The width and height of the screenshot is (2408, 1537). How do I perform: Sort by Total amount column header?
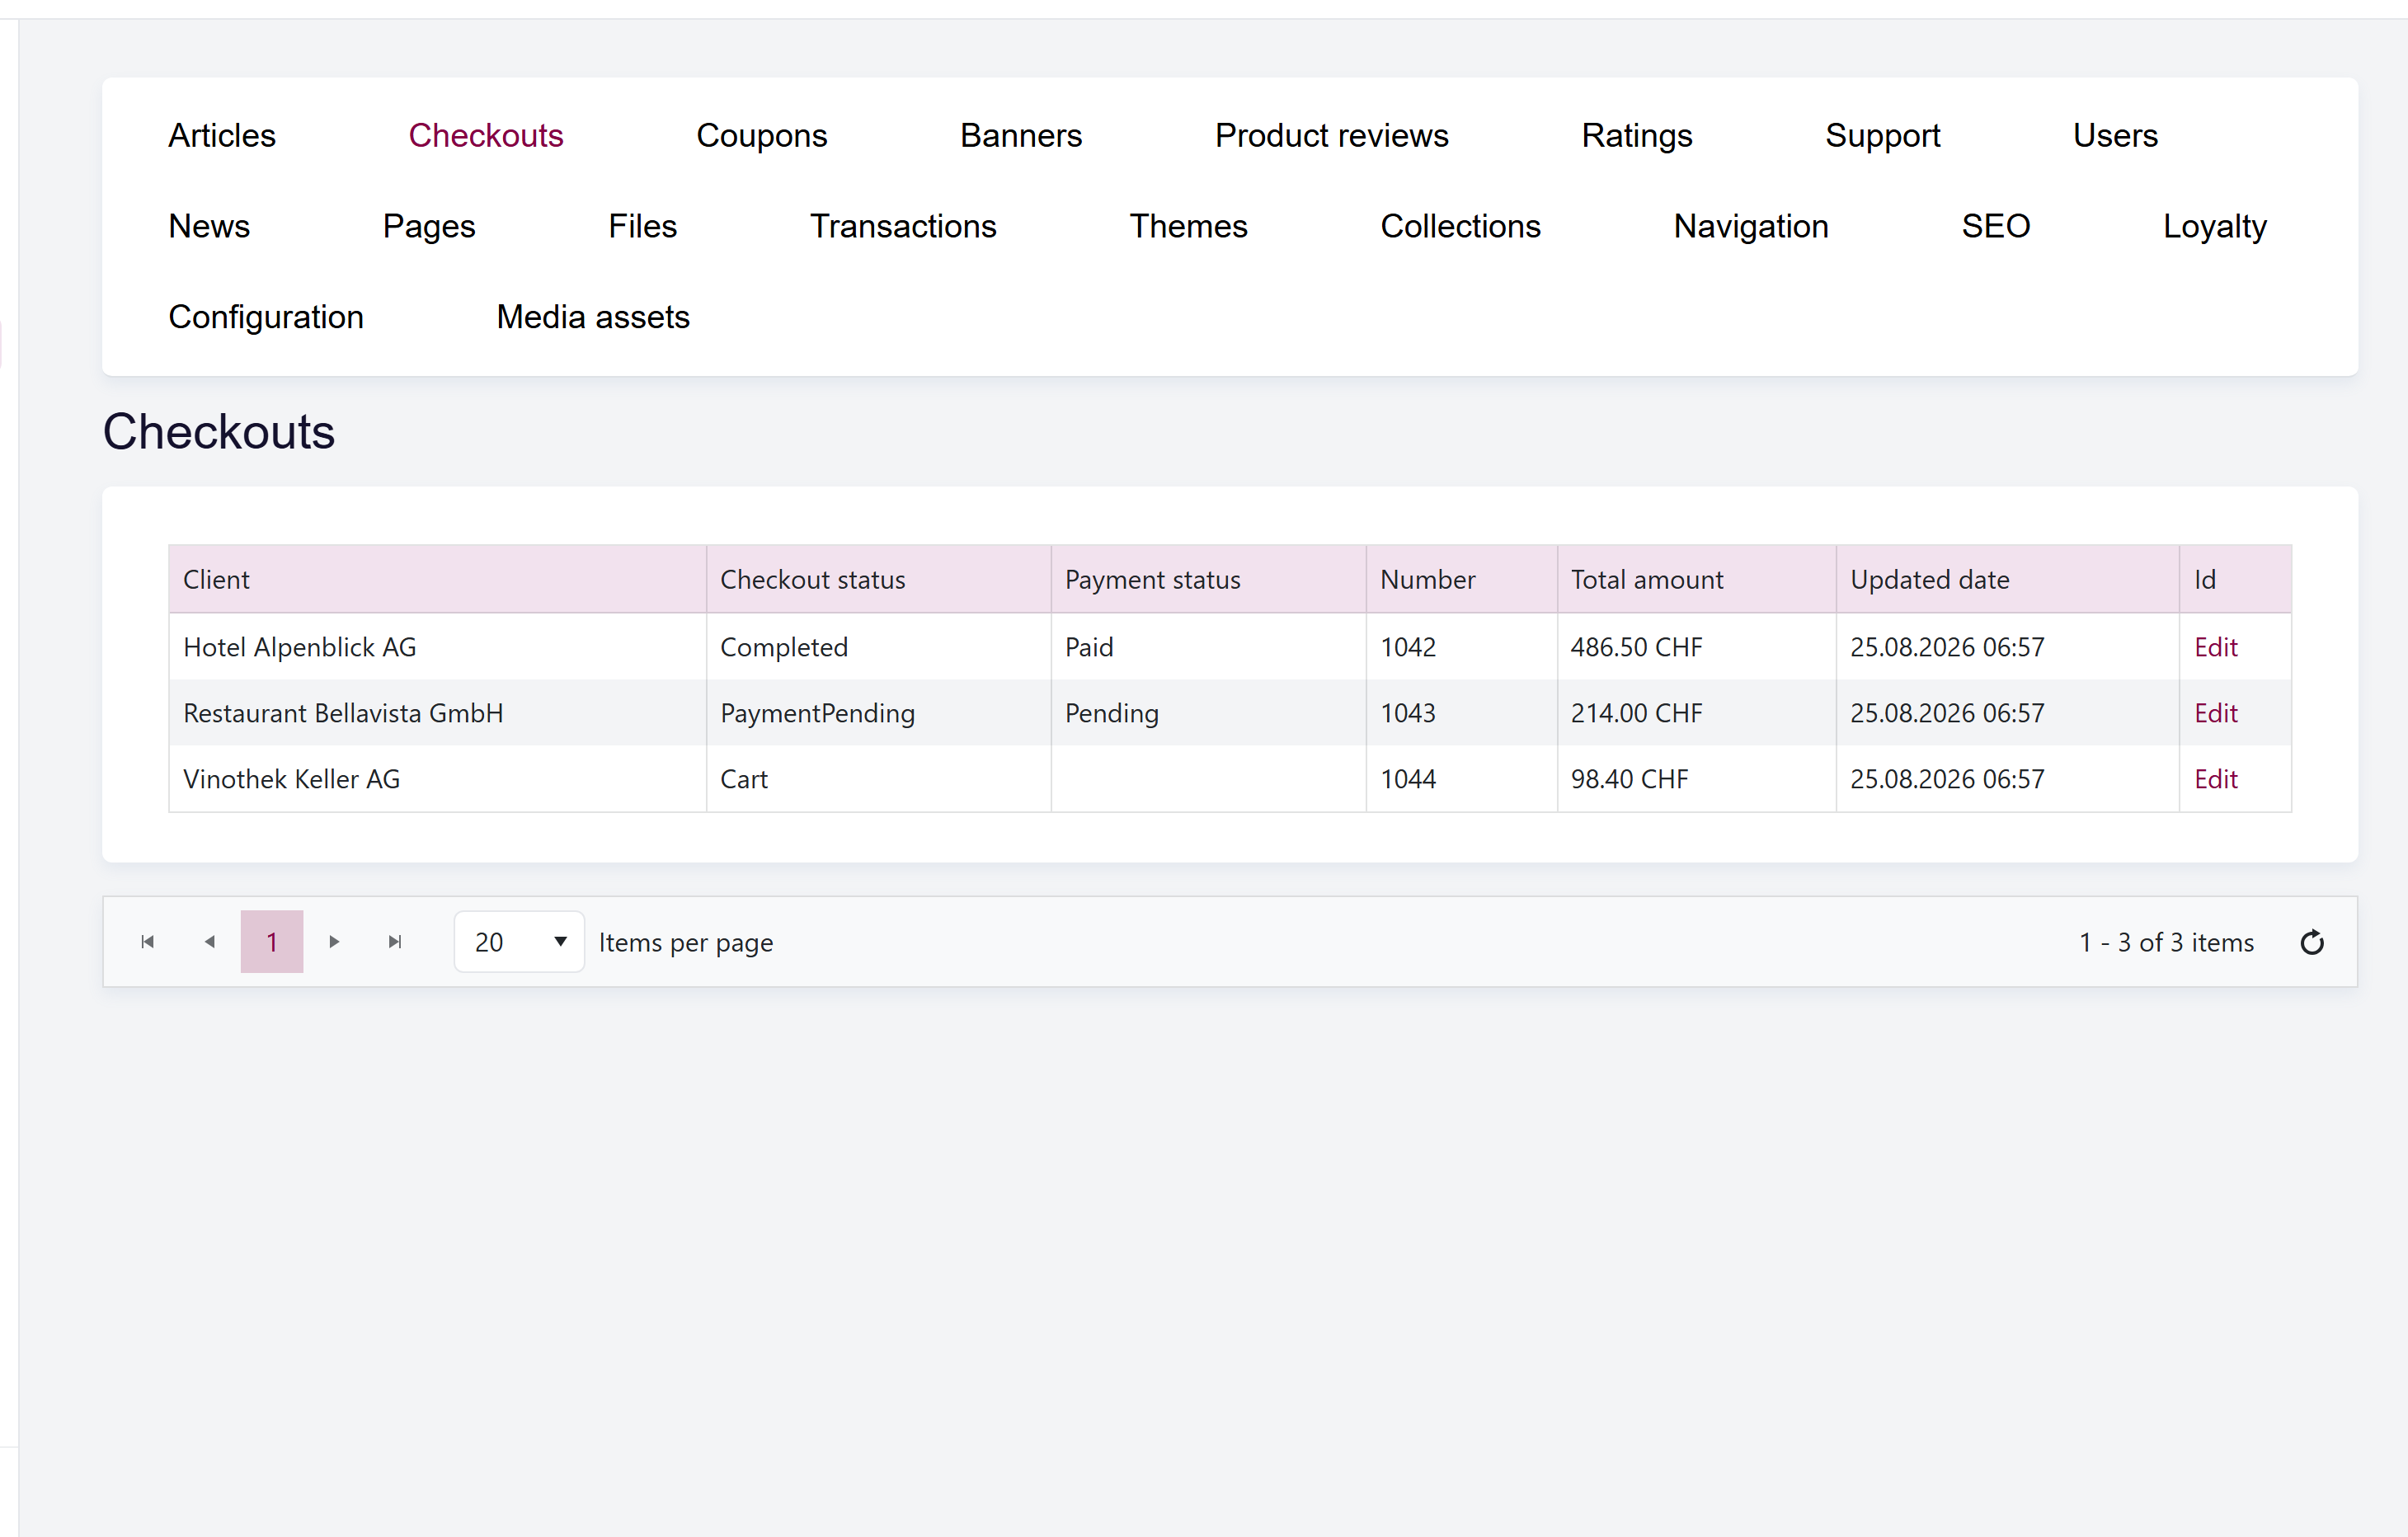tap(1696, 579)
